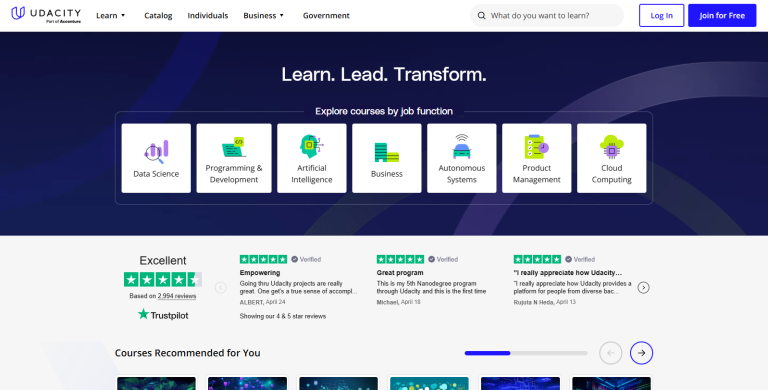The height and width of the screenshot is (390, 768).
Task: Click Verified badge on Albert's review
Action: [x=306, y=259]
